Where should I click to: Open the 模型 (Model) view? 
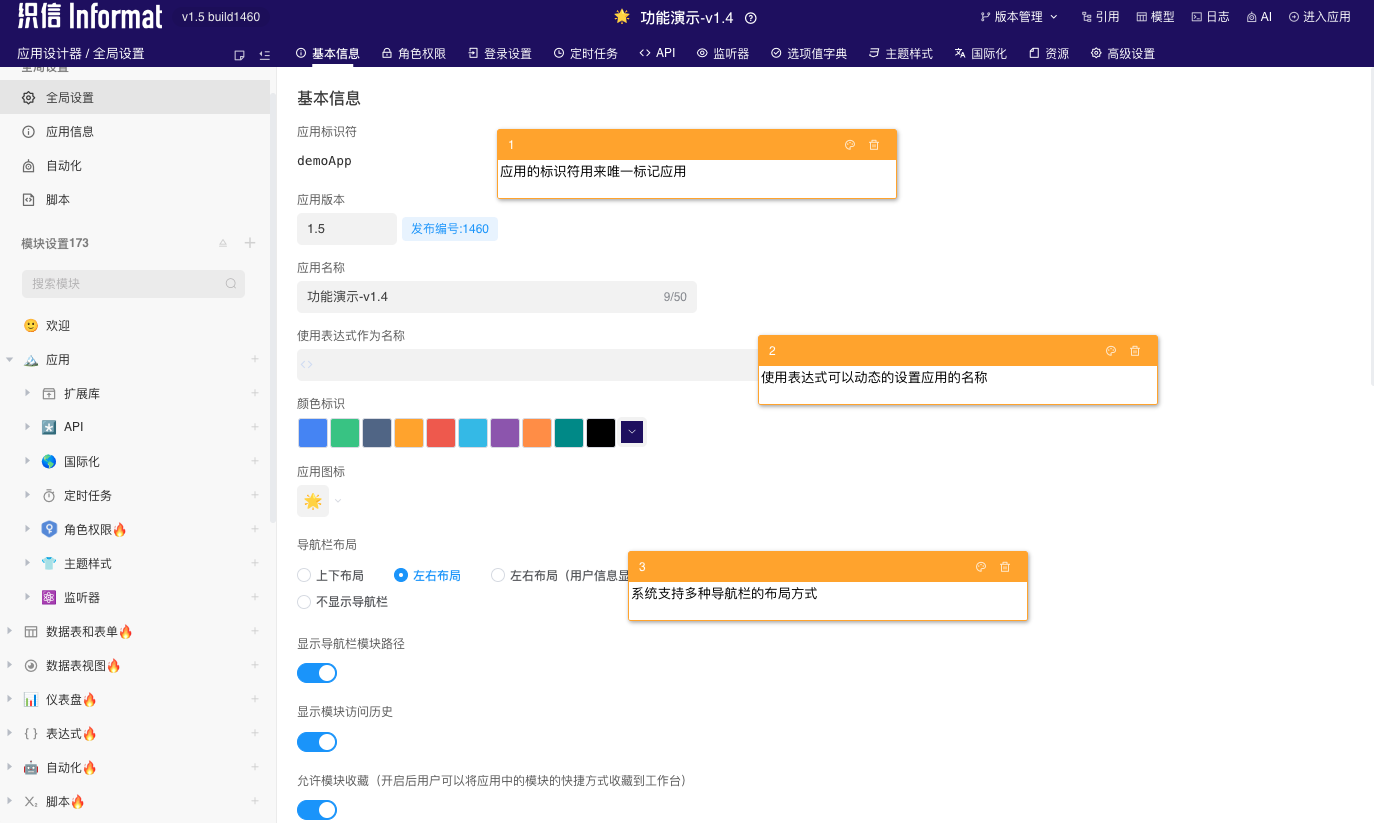(x=1156, y=16)
